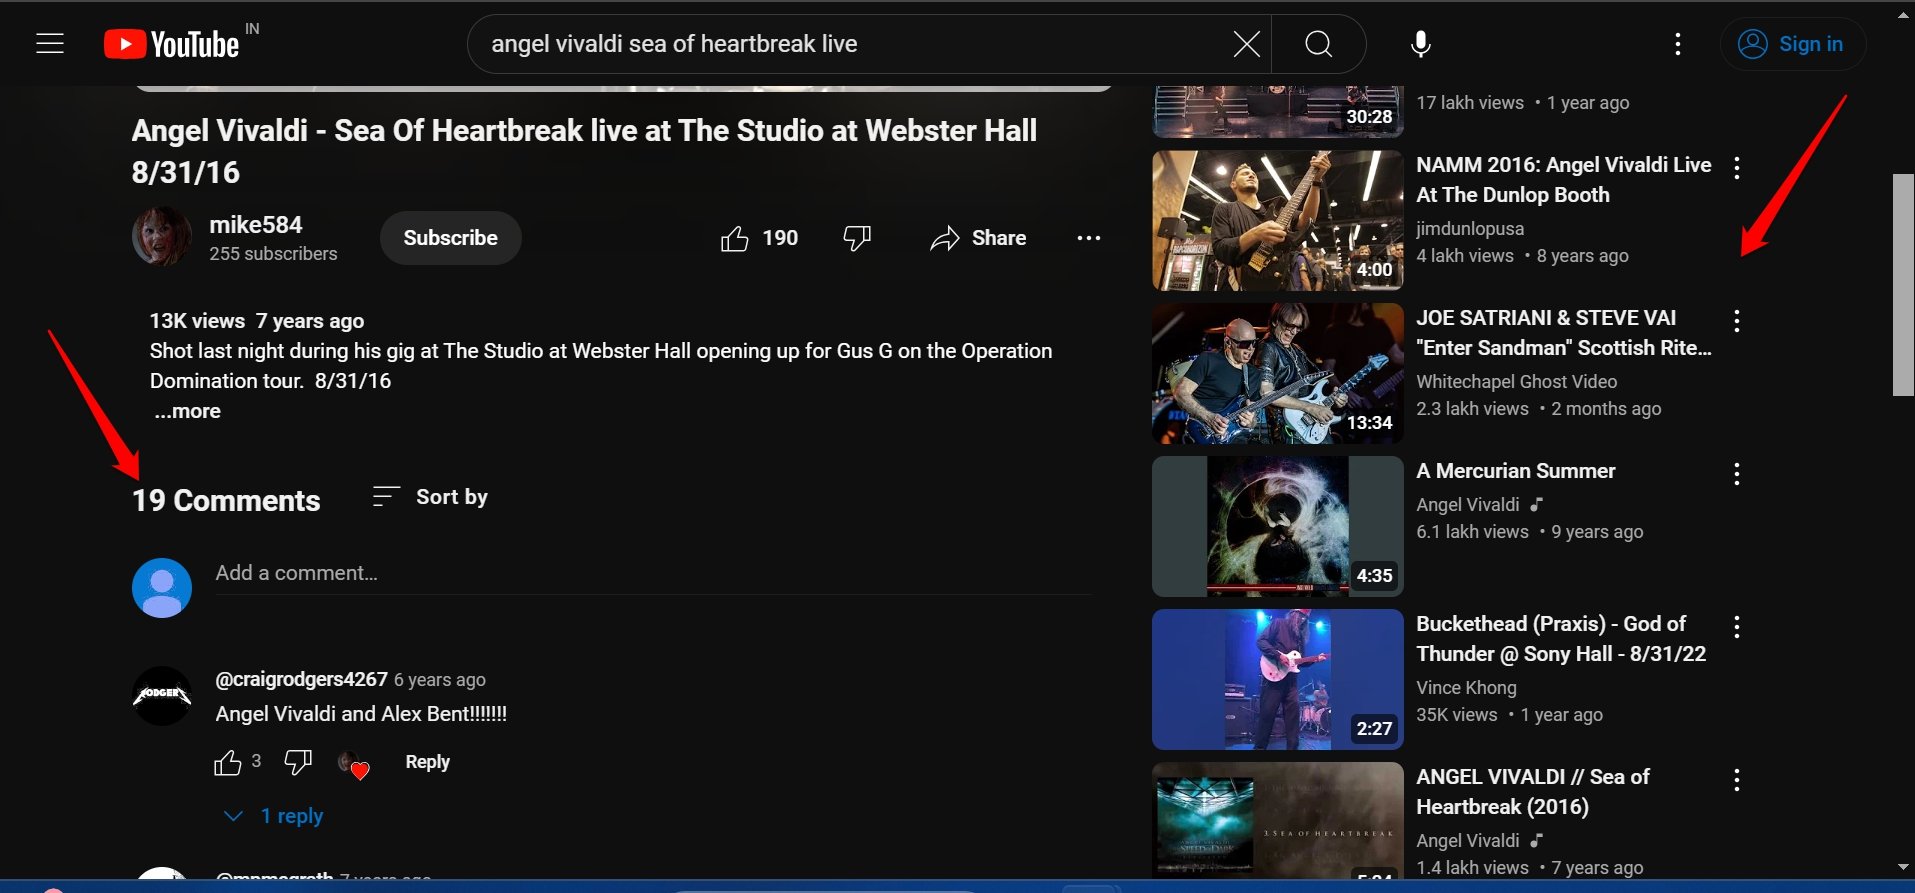The height and width of the screenshot is (893, 1915).
Task: Open NAMM 2016 Angel Vivaldi Live title
Action: point(1563,180)
